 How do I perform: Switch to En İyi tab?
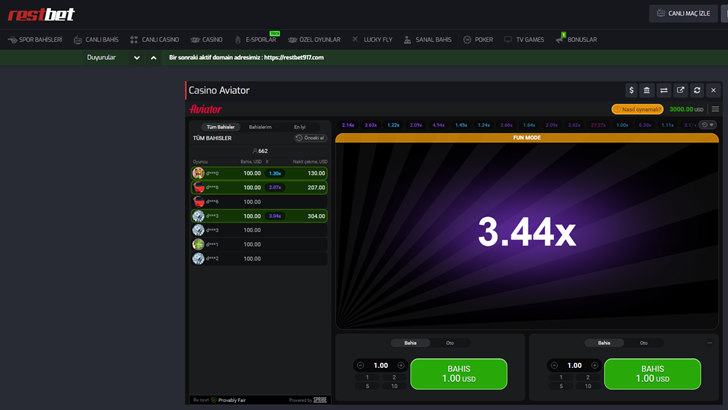click(300, 127)
